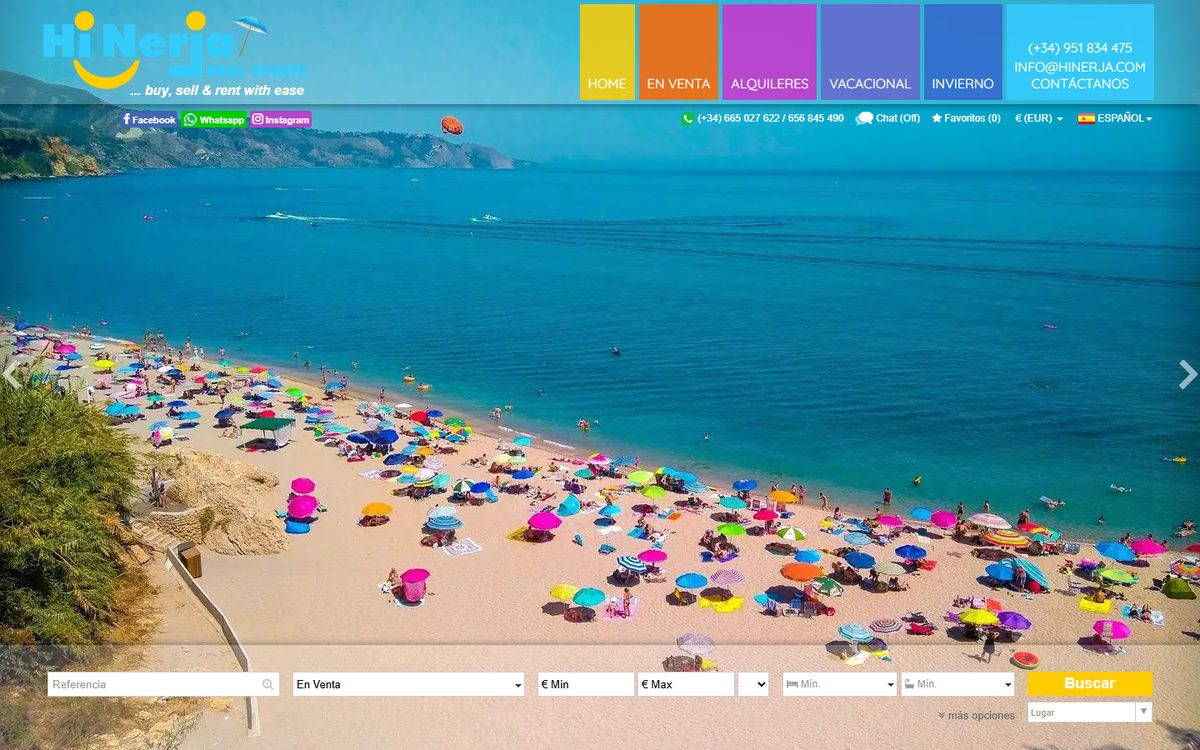Focus the € Max price field
This screenshot has height=750, width=1200.
(686, 684)
